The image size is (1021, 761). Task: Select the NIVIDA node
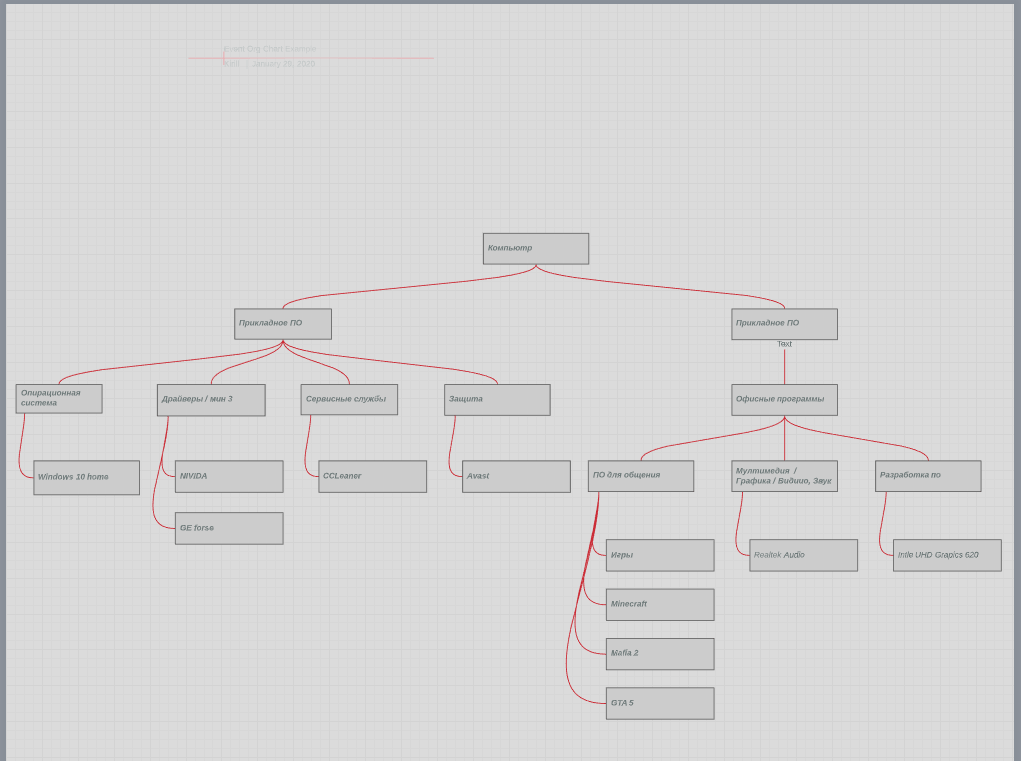229,477
